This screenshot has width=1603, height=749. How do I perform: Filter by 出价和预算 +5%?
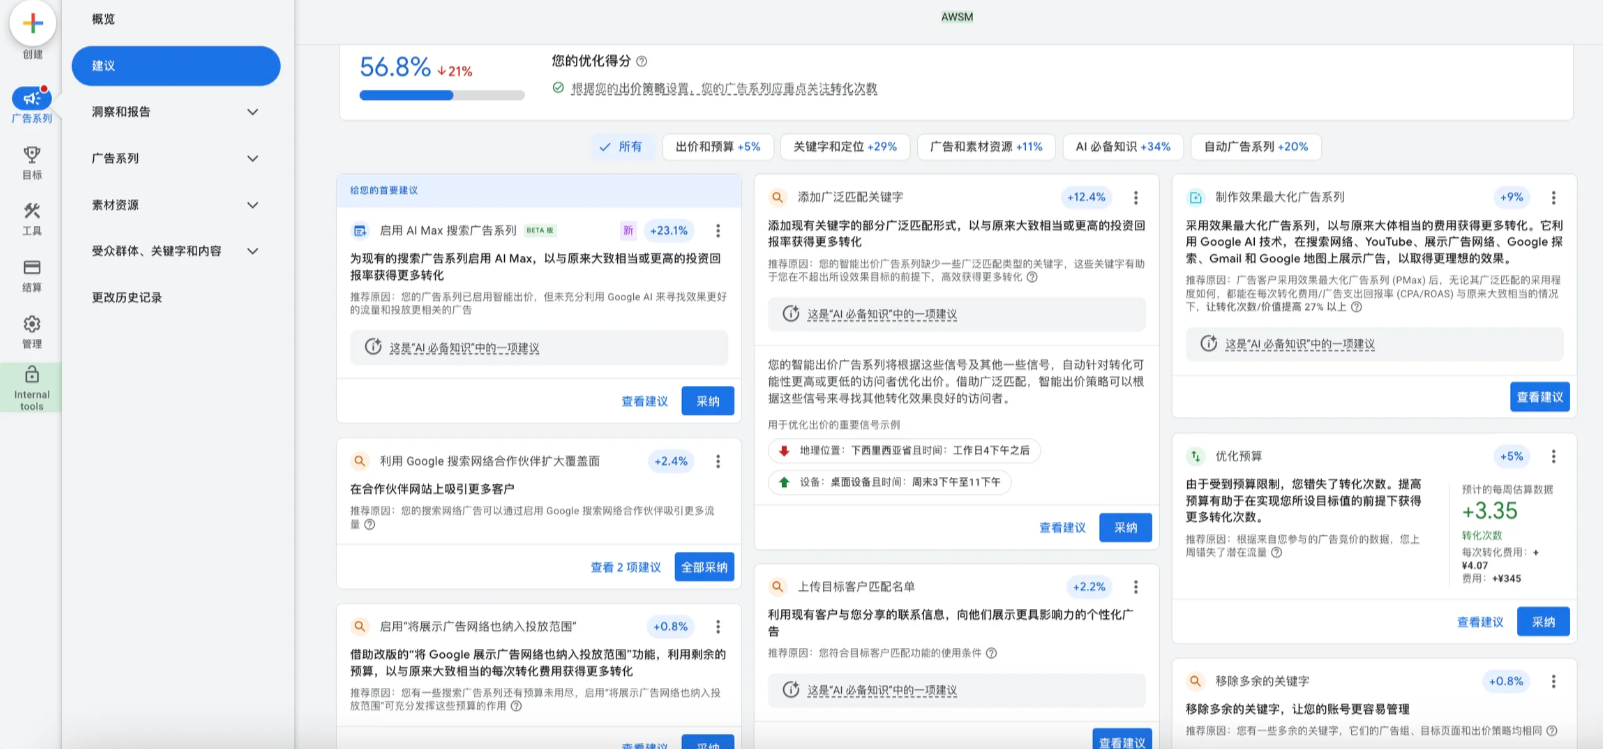(x=718, y=147)
